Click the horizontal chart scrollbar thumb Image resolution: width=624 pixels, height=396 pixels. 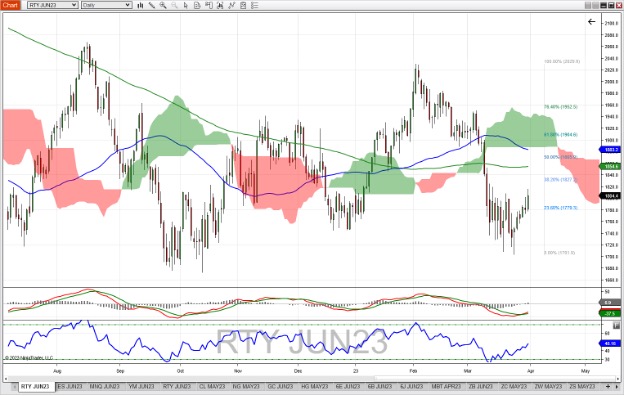tap(495, 378)
